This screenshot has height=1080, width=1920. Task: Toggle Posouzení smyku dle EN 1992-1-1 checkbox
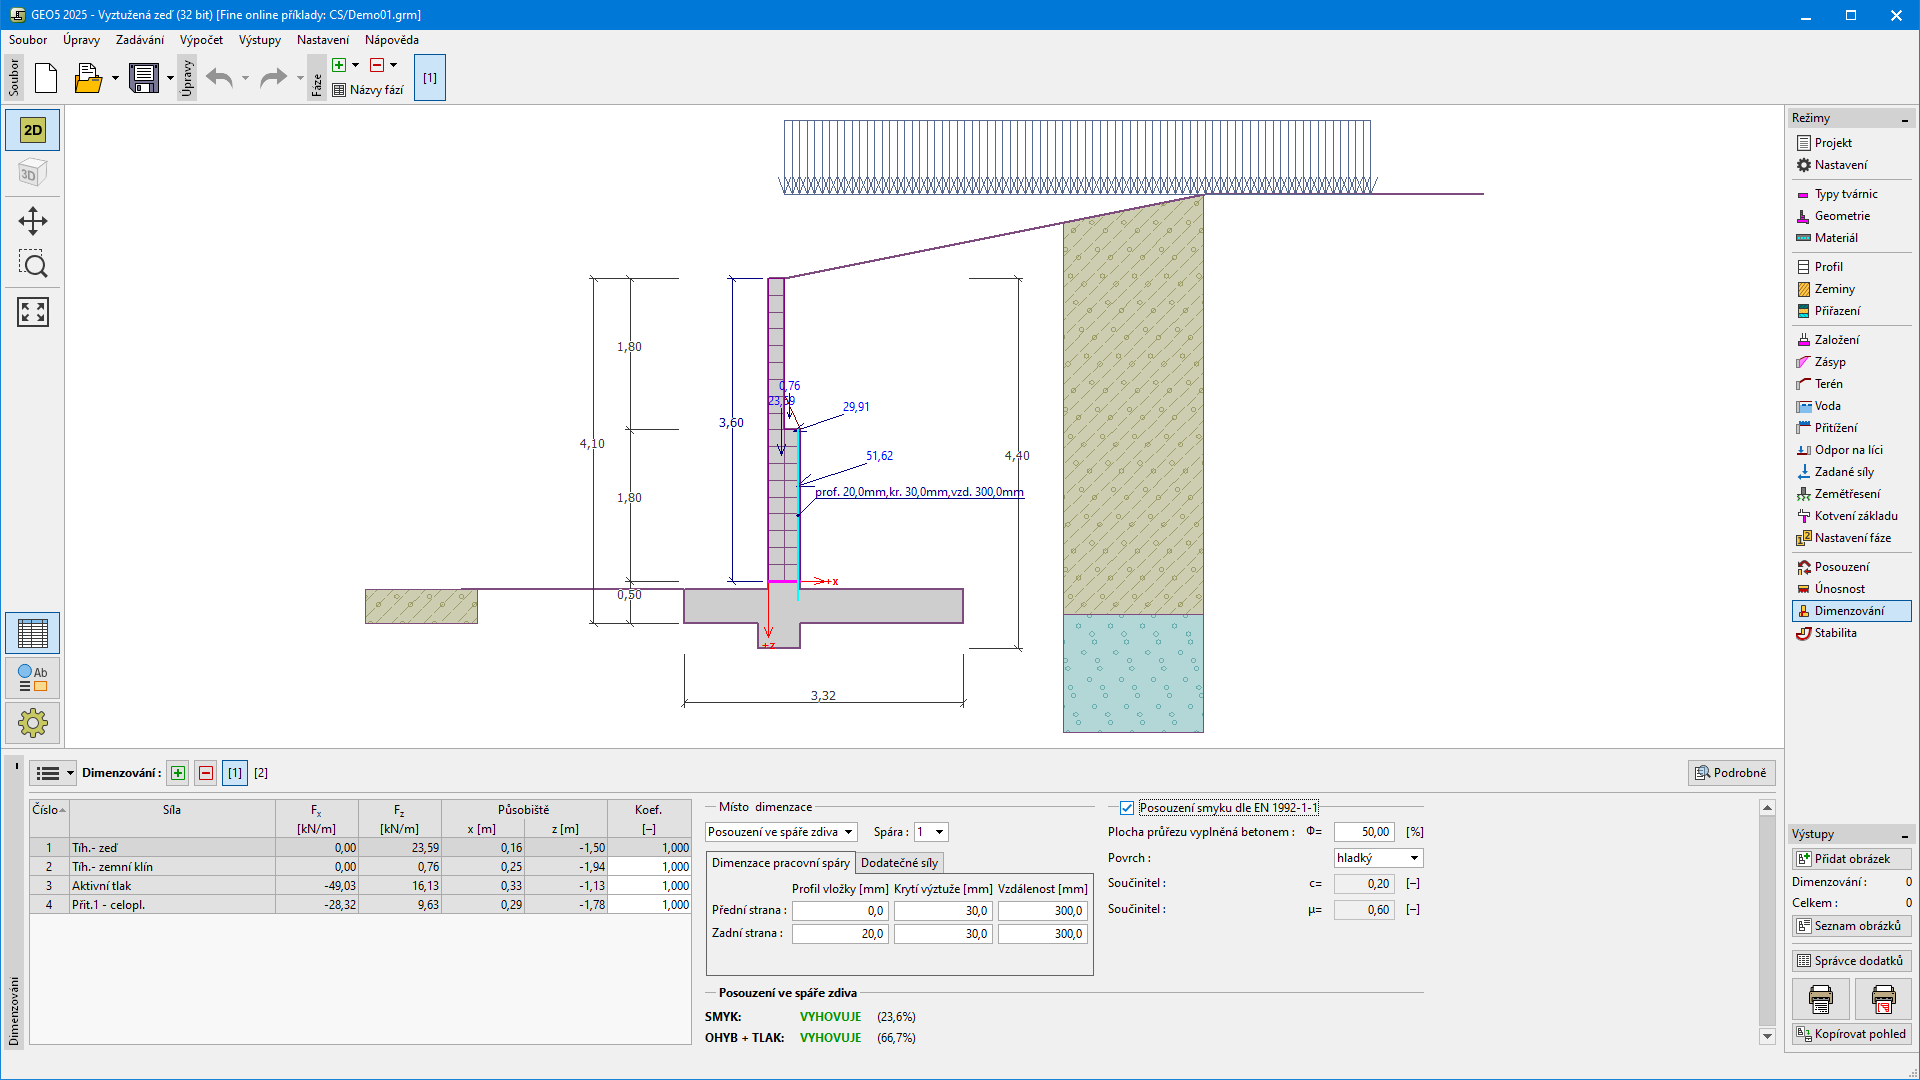[1127, 808]
